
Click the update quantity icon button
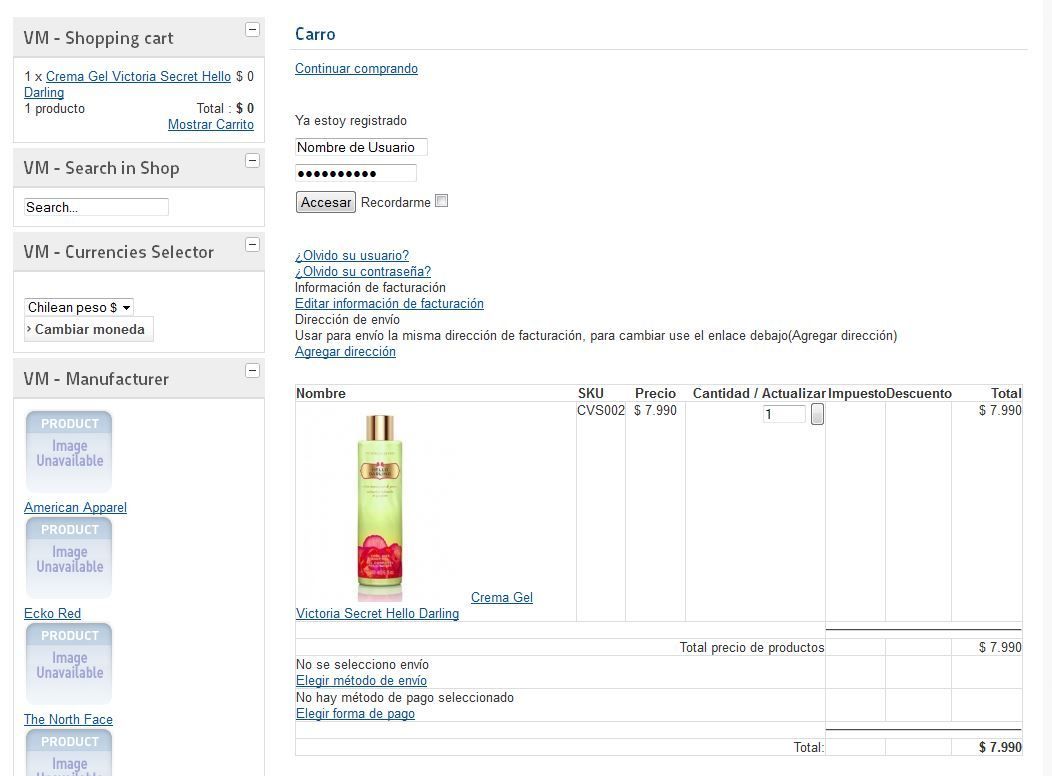tap(817, 414)
